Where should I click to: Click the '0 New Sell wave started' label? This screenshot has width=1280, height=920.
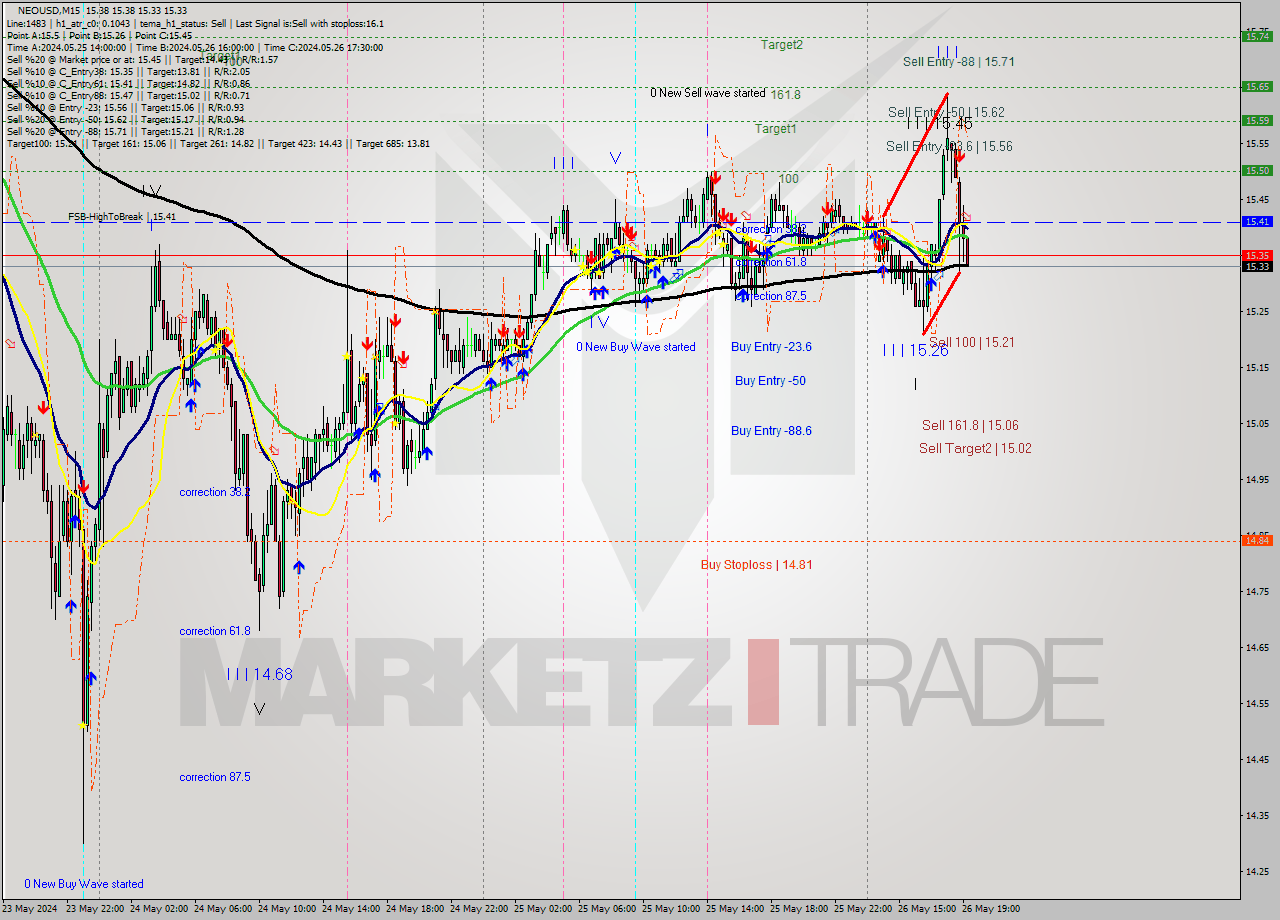(x=708, y=93)
